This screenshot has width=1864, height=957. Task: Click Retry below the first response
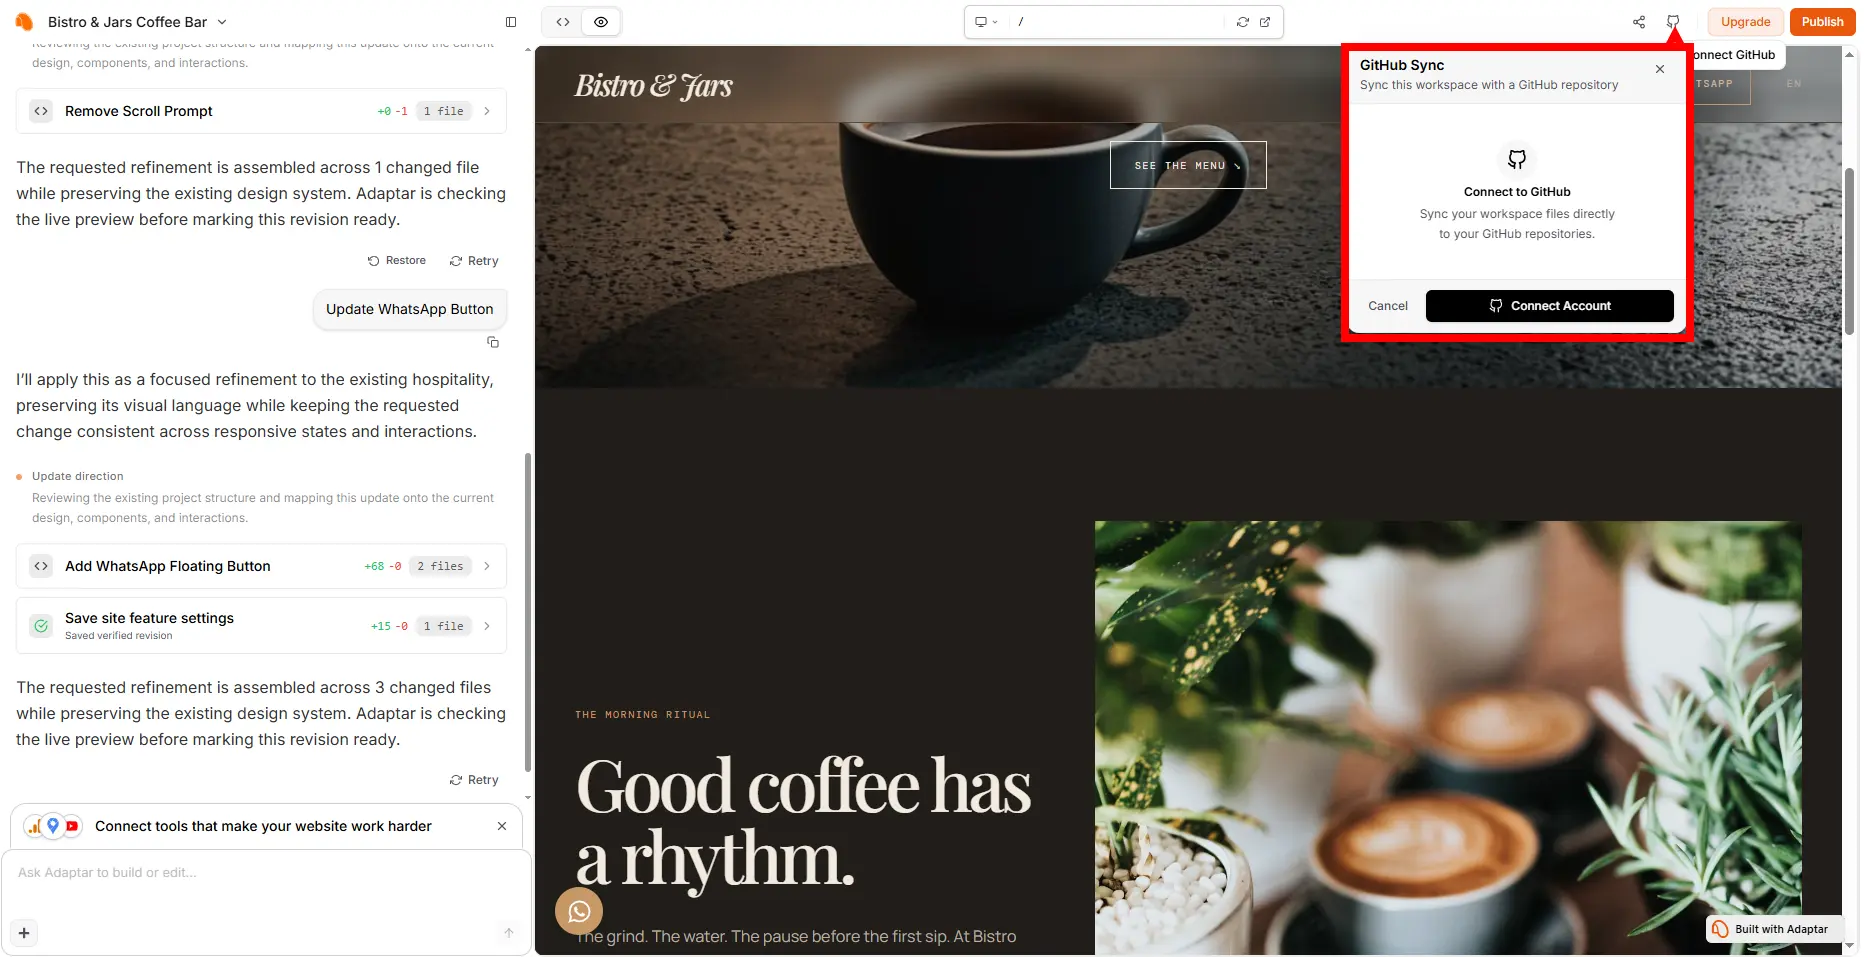(474, 261)
